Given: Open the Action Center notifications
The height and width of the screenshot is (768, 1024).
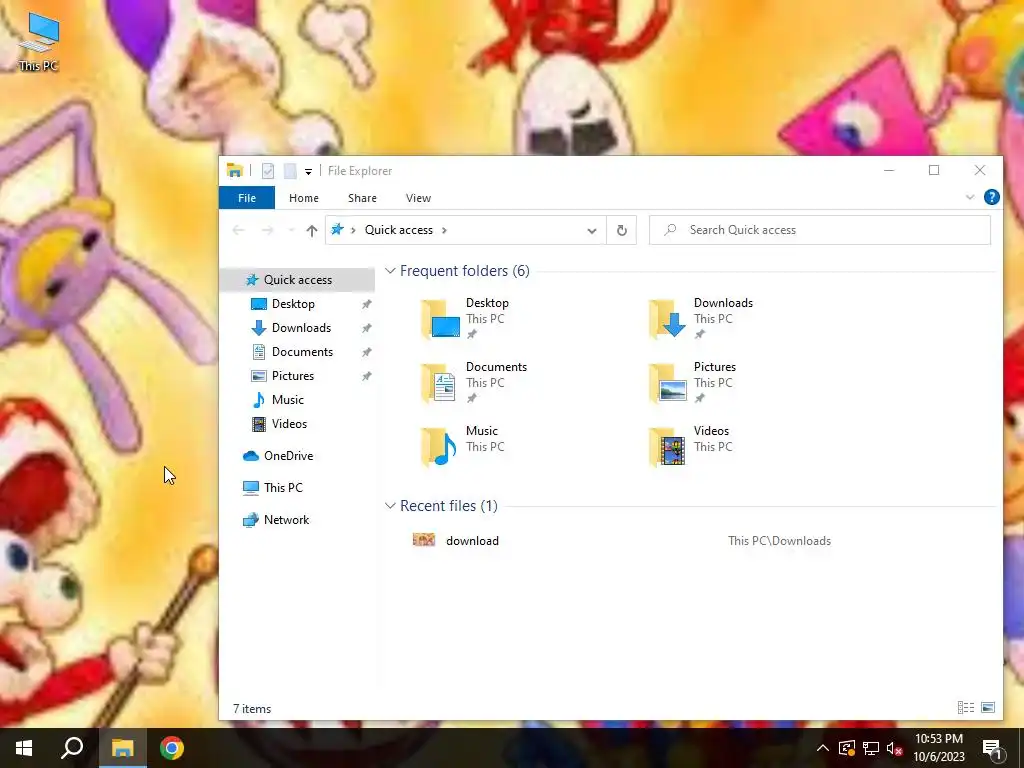Looking at the screenshot, I should coord(993,748).
